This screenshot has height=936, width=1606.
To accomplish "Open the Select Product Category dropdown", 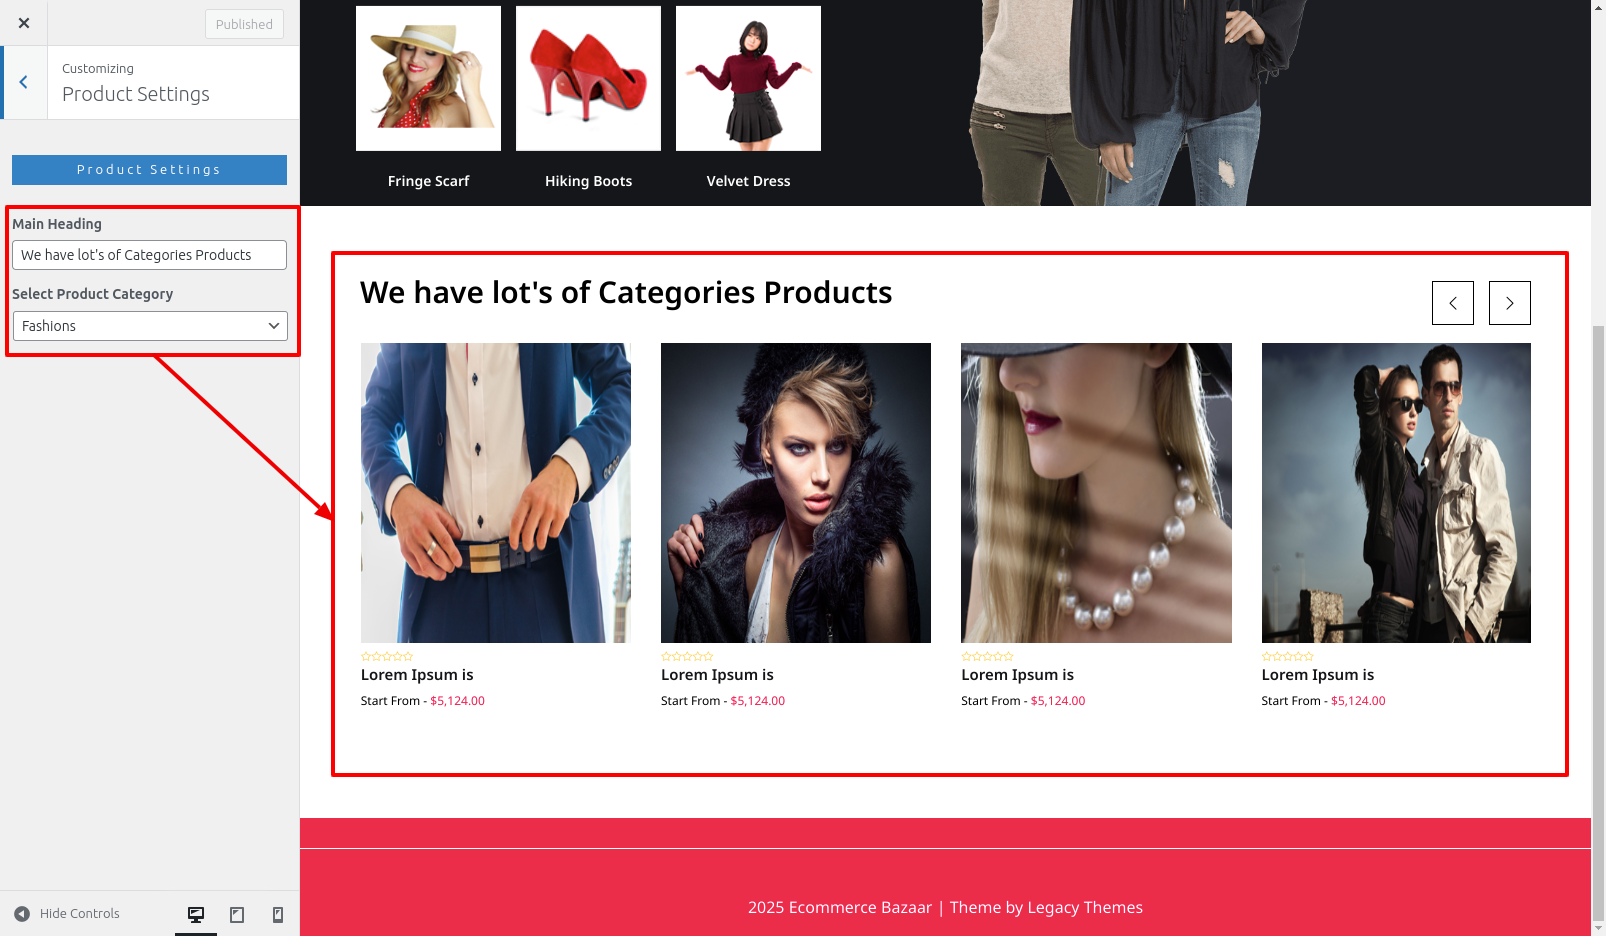I will 150,326.
